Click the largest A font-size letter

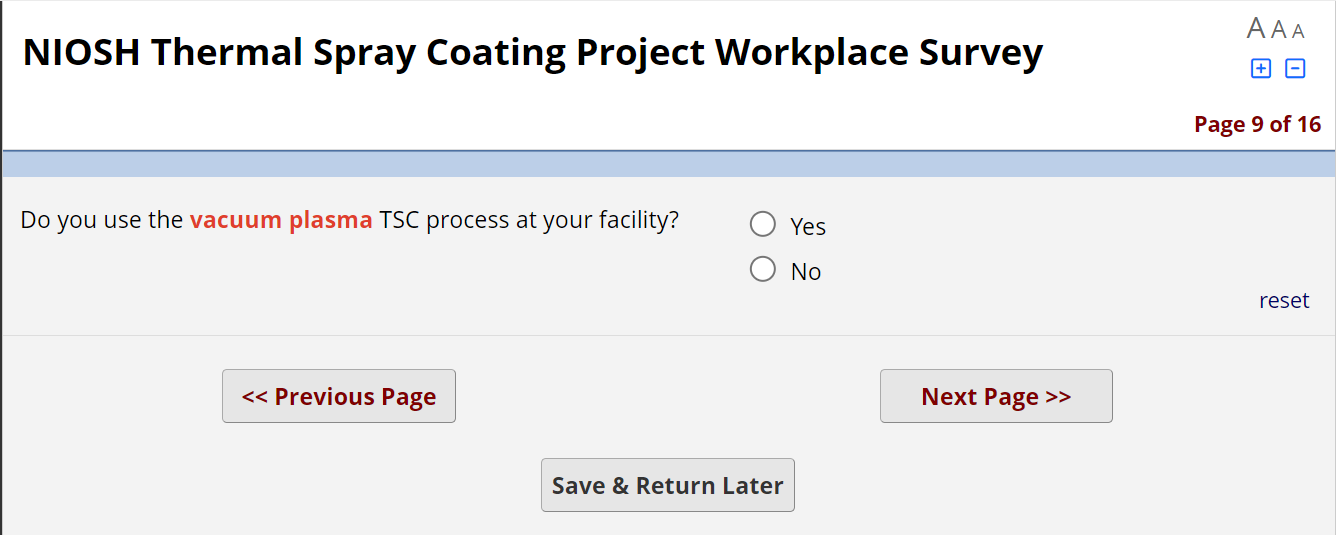(1256, 29)
